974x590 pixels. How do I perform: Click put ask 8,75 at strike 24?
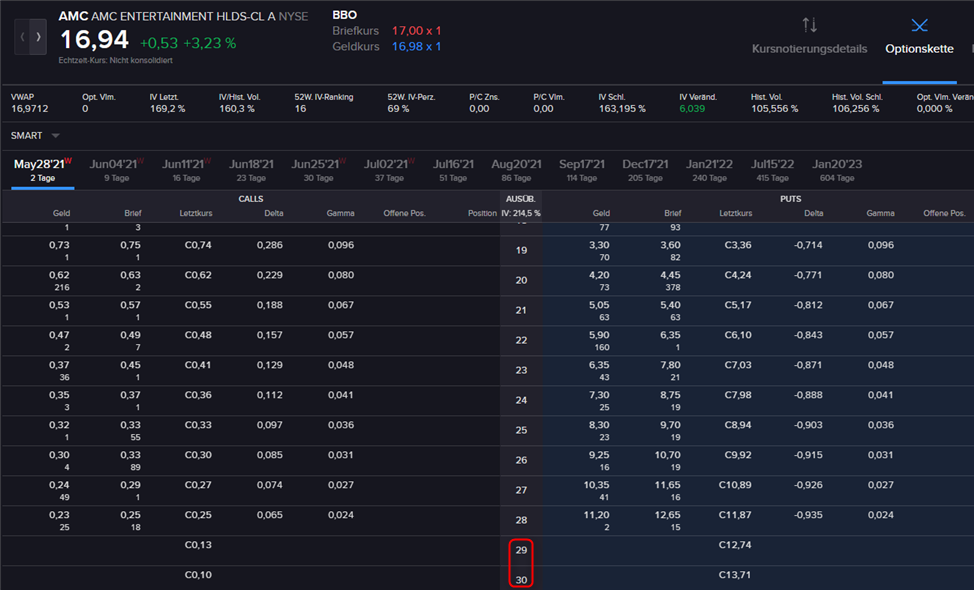pos(670,395)
